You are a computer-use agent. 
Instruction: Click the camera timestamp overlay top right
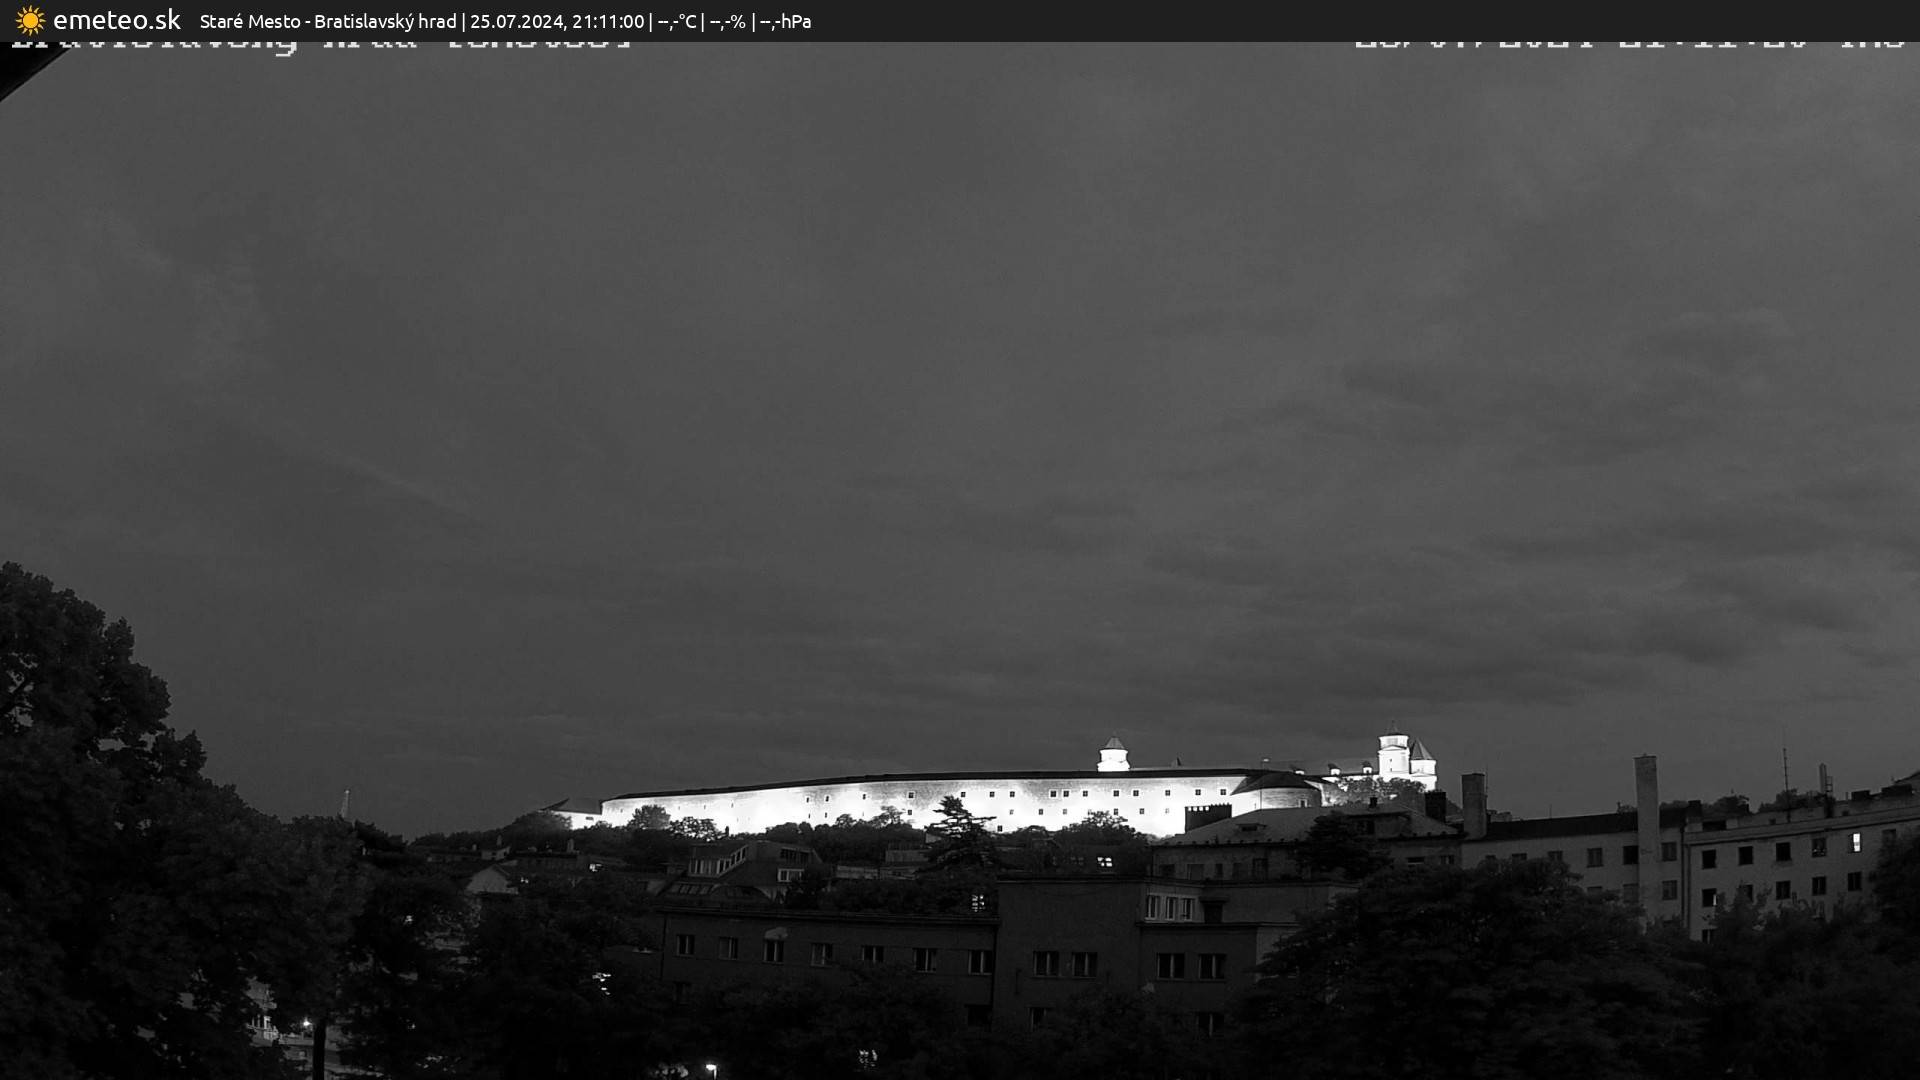click(x=1628, y=44)
